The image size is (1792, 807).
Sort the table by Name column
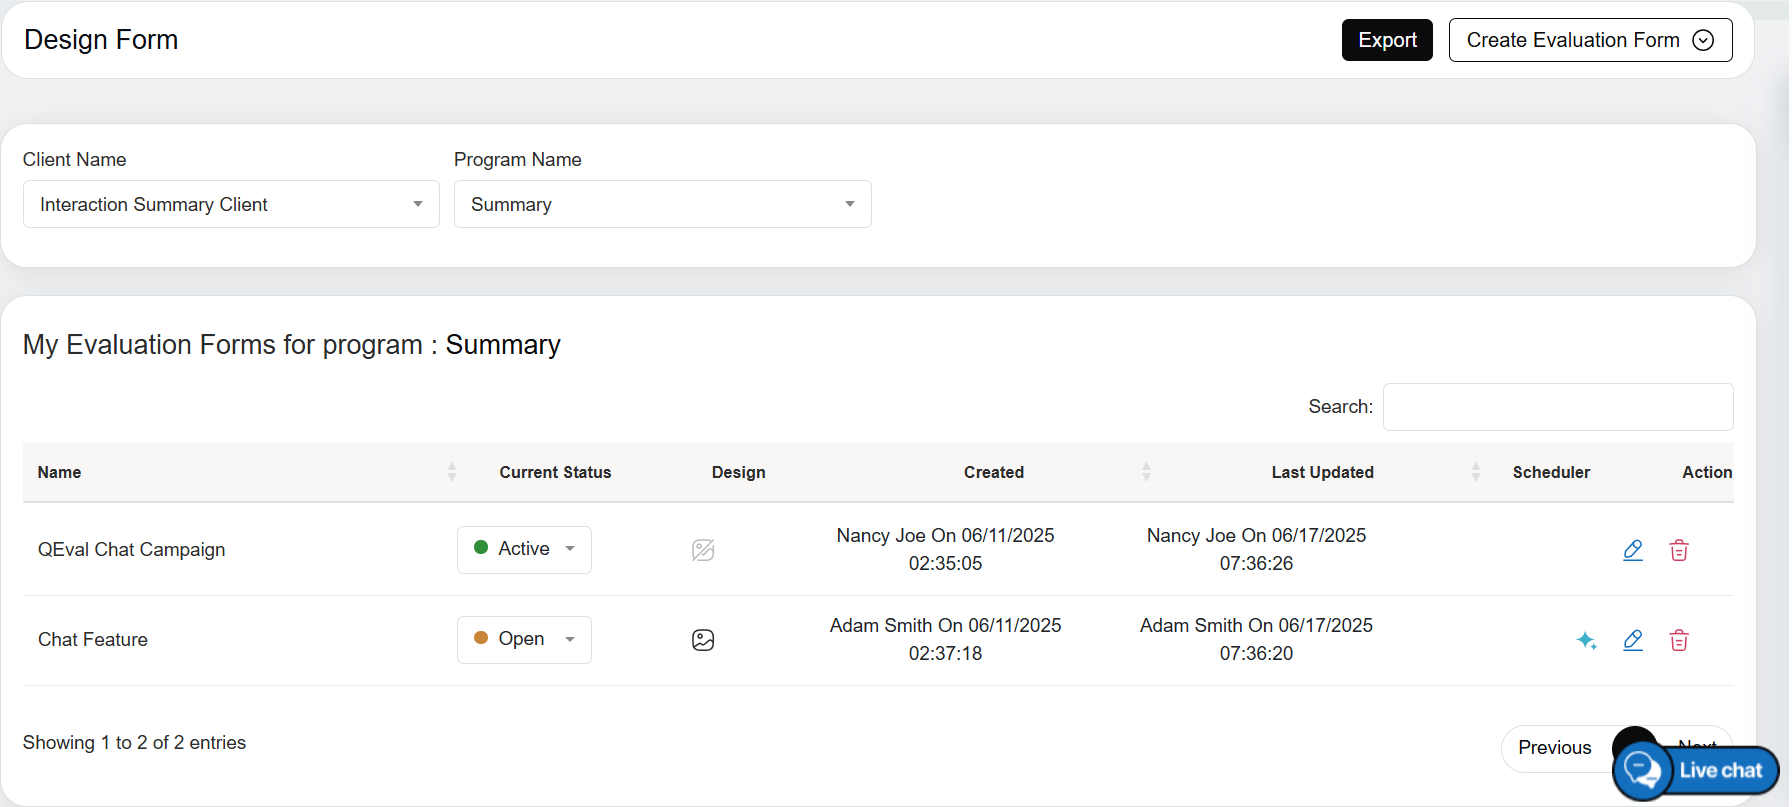coord(452,472)
